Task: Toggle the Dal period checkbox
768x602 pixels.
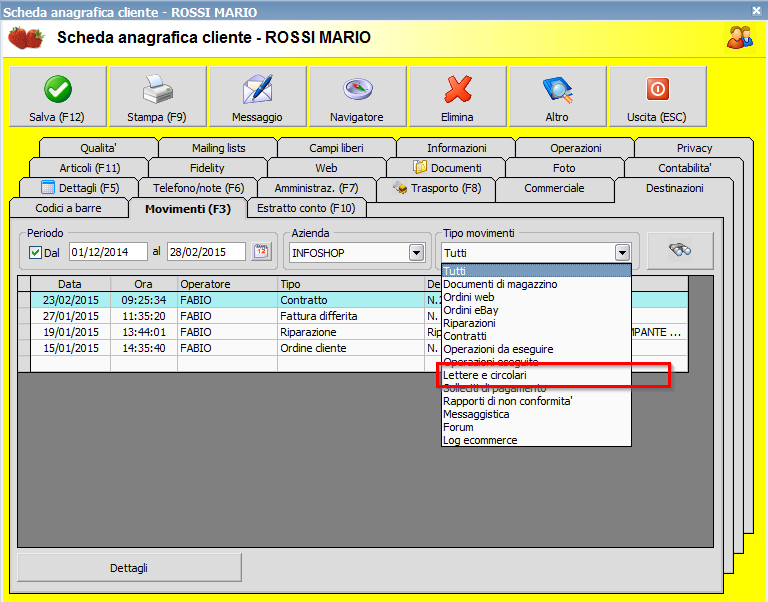Action: [35, 253]
